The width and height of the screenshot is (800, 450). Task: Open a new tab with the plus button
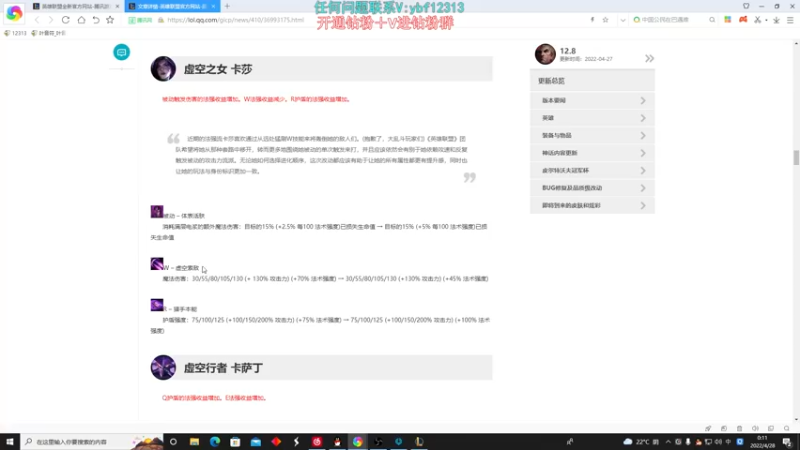click(x=227, y=6)
